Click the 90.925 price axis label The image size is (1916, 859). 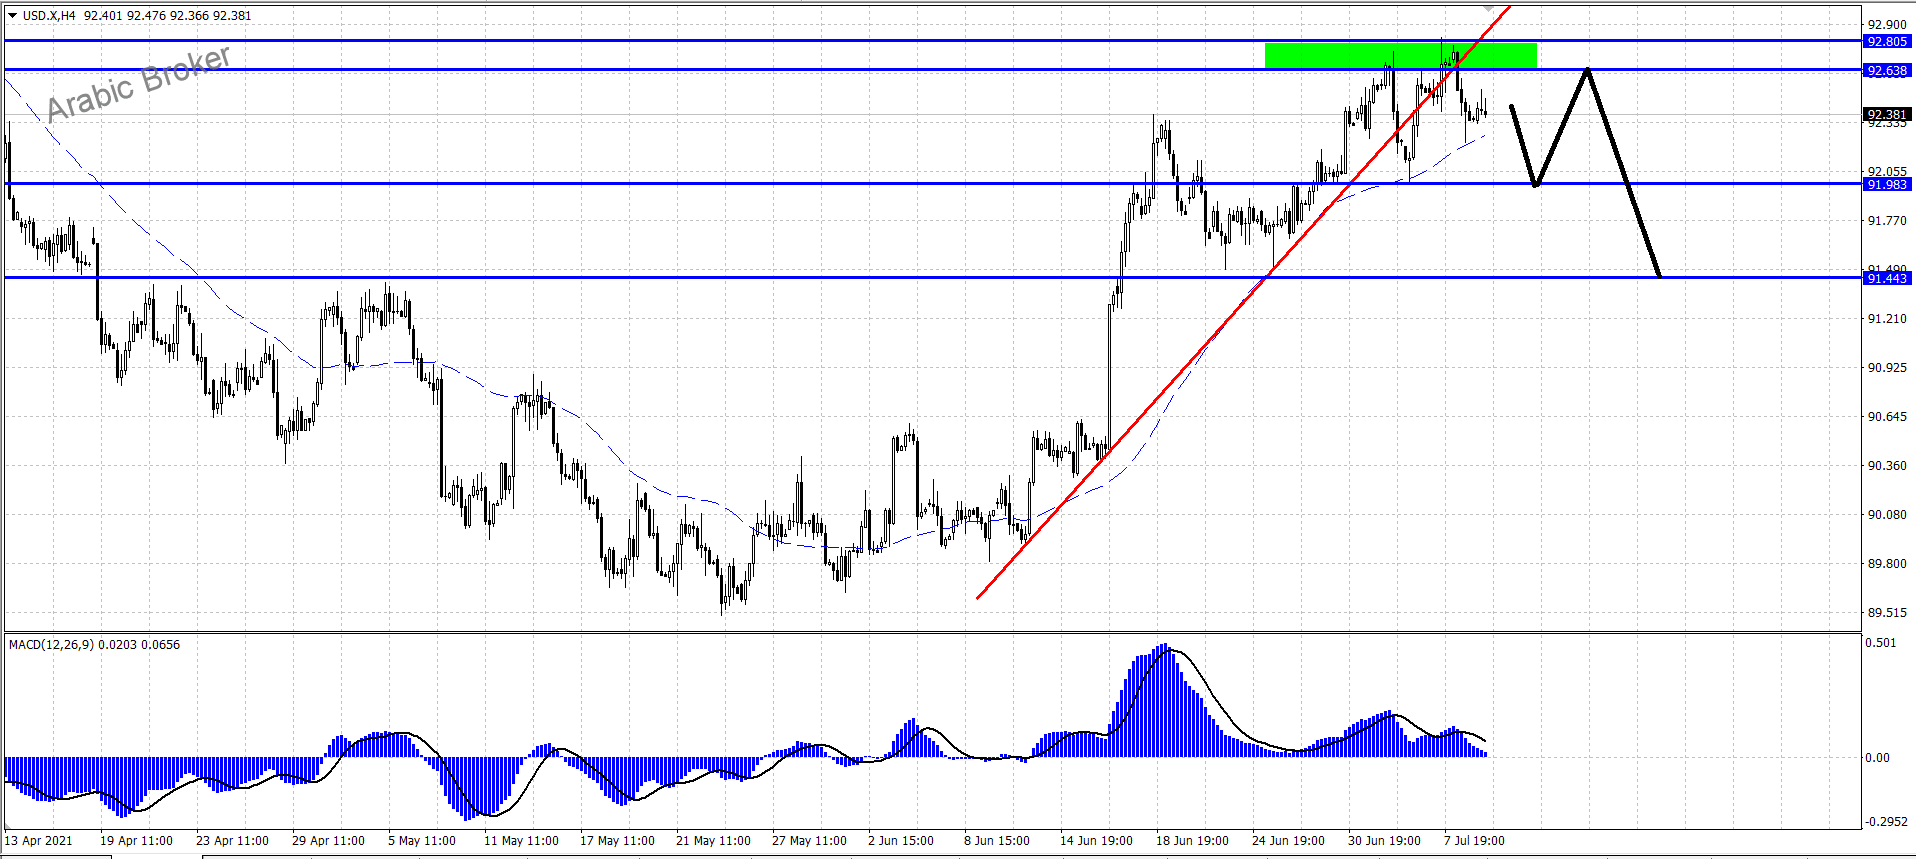tap(1887, 368)
